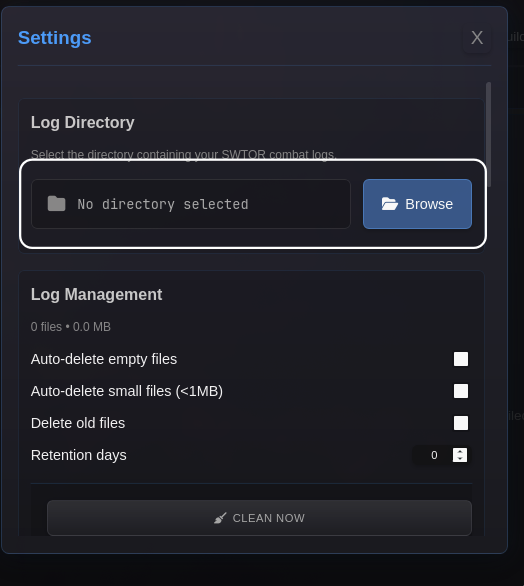
Task: Select the 'No directory selected' path field
Action: pos(191,204)
